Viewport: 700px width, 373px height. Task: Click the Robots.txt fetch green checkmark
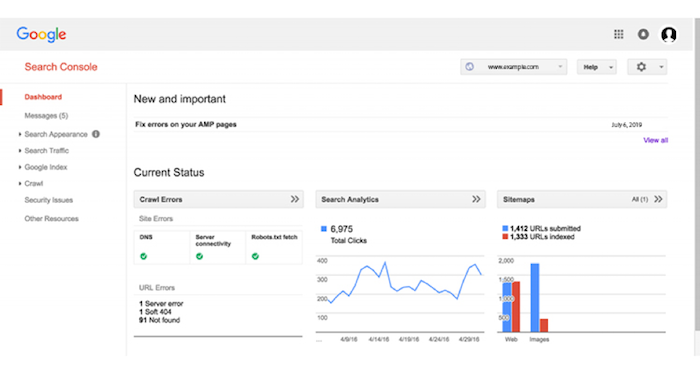click(255, 256)
